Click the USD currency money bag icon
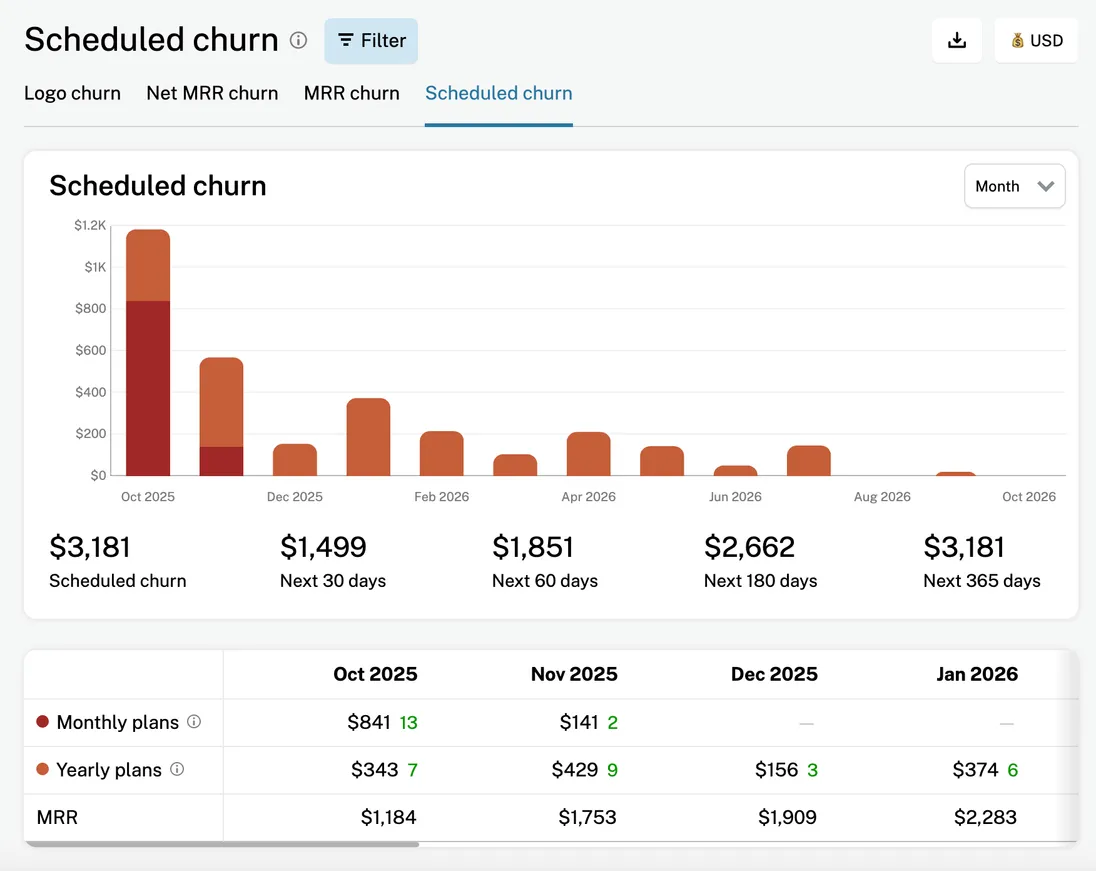This screenshot has width=1096, height=871. pyautogui.click(x=1016, y=41)
